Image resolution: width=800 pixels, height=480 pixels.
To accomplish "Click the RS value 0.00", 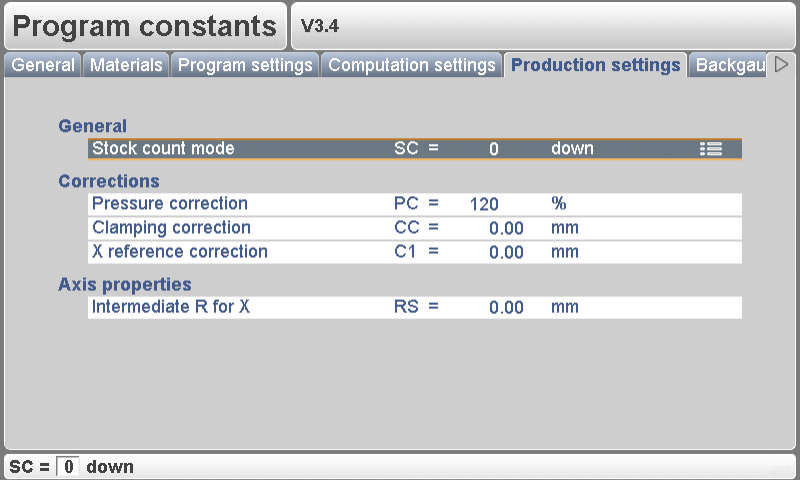I will coord(506,307).
